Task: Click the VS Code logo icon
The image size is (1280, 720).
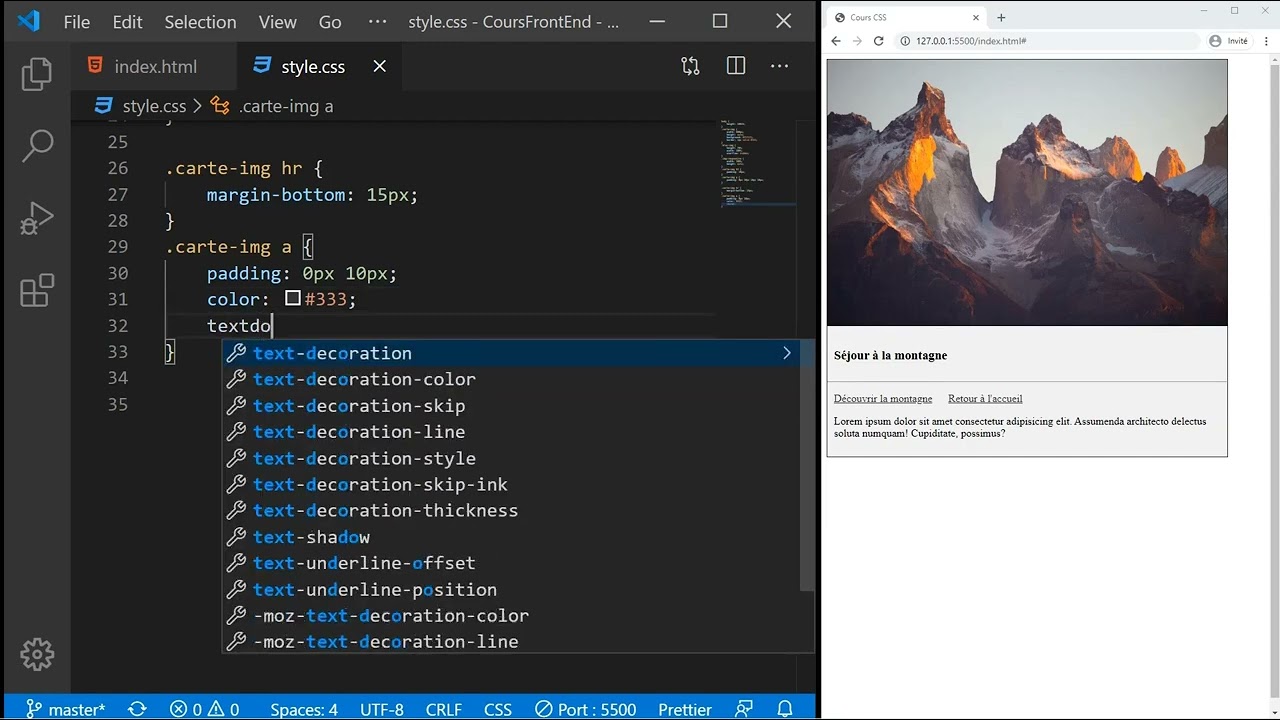Action: [29, 21]
